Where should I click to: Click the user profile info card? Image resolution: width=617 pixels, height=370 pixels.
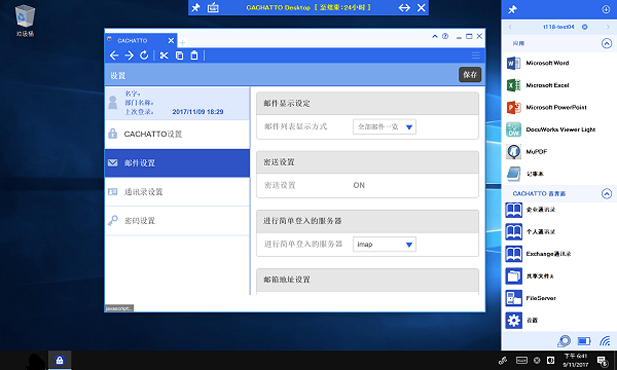177,103
